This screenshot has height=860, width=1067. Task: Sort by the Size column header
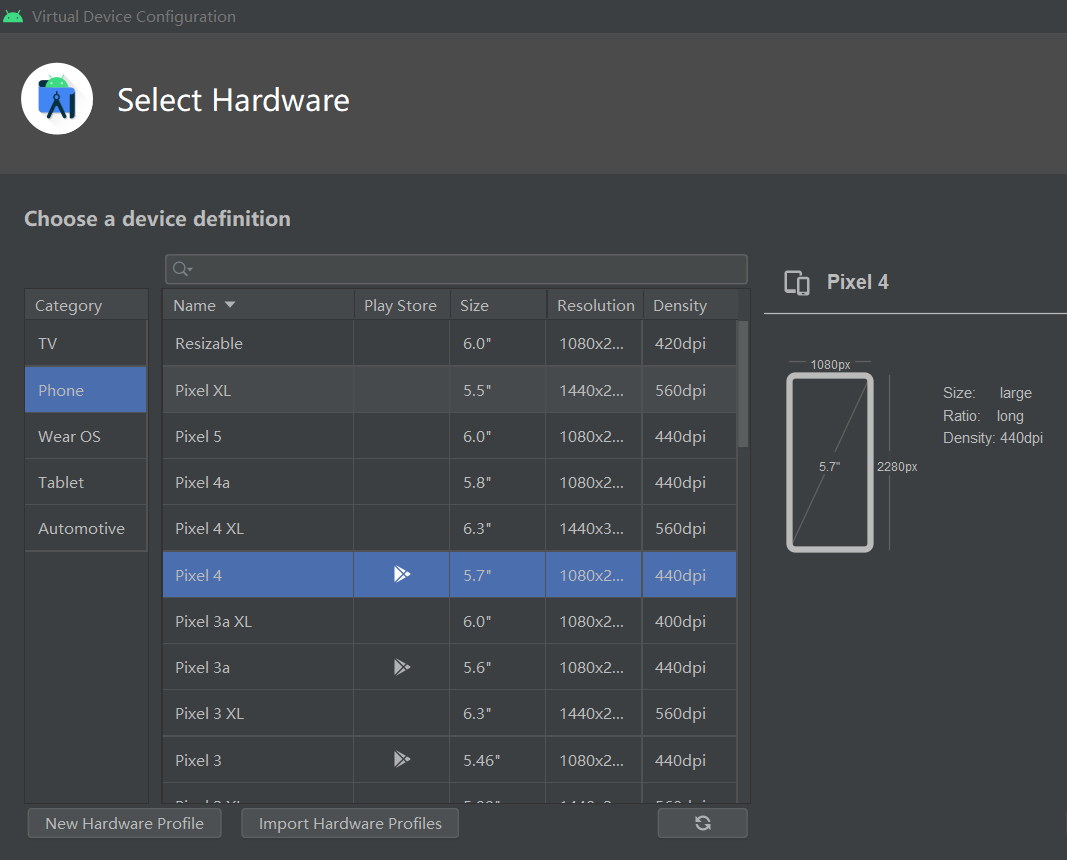(498, 305)
